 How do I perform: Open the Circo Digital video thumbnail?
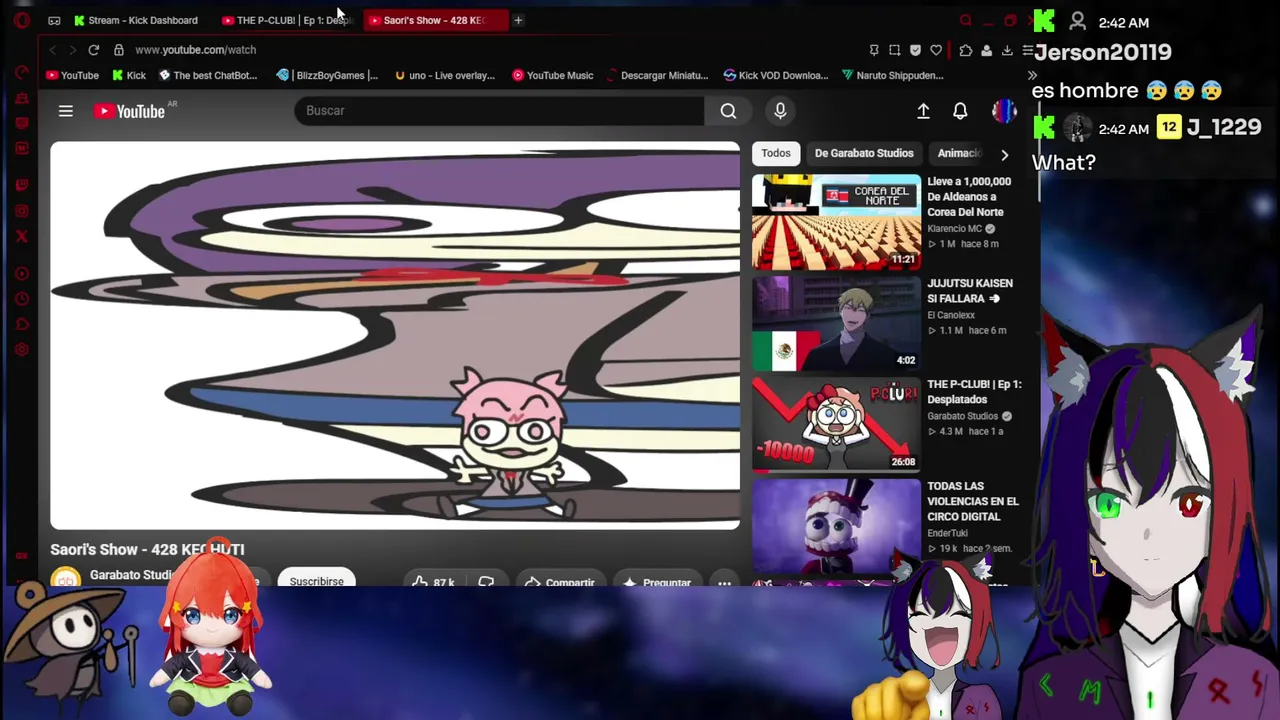(x=836, y=526)
